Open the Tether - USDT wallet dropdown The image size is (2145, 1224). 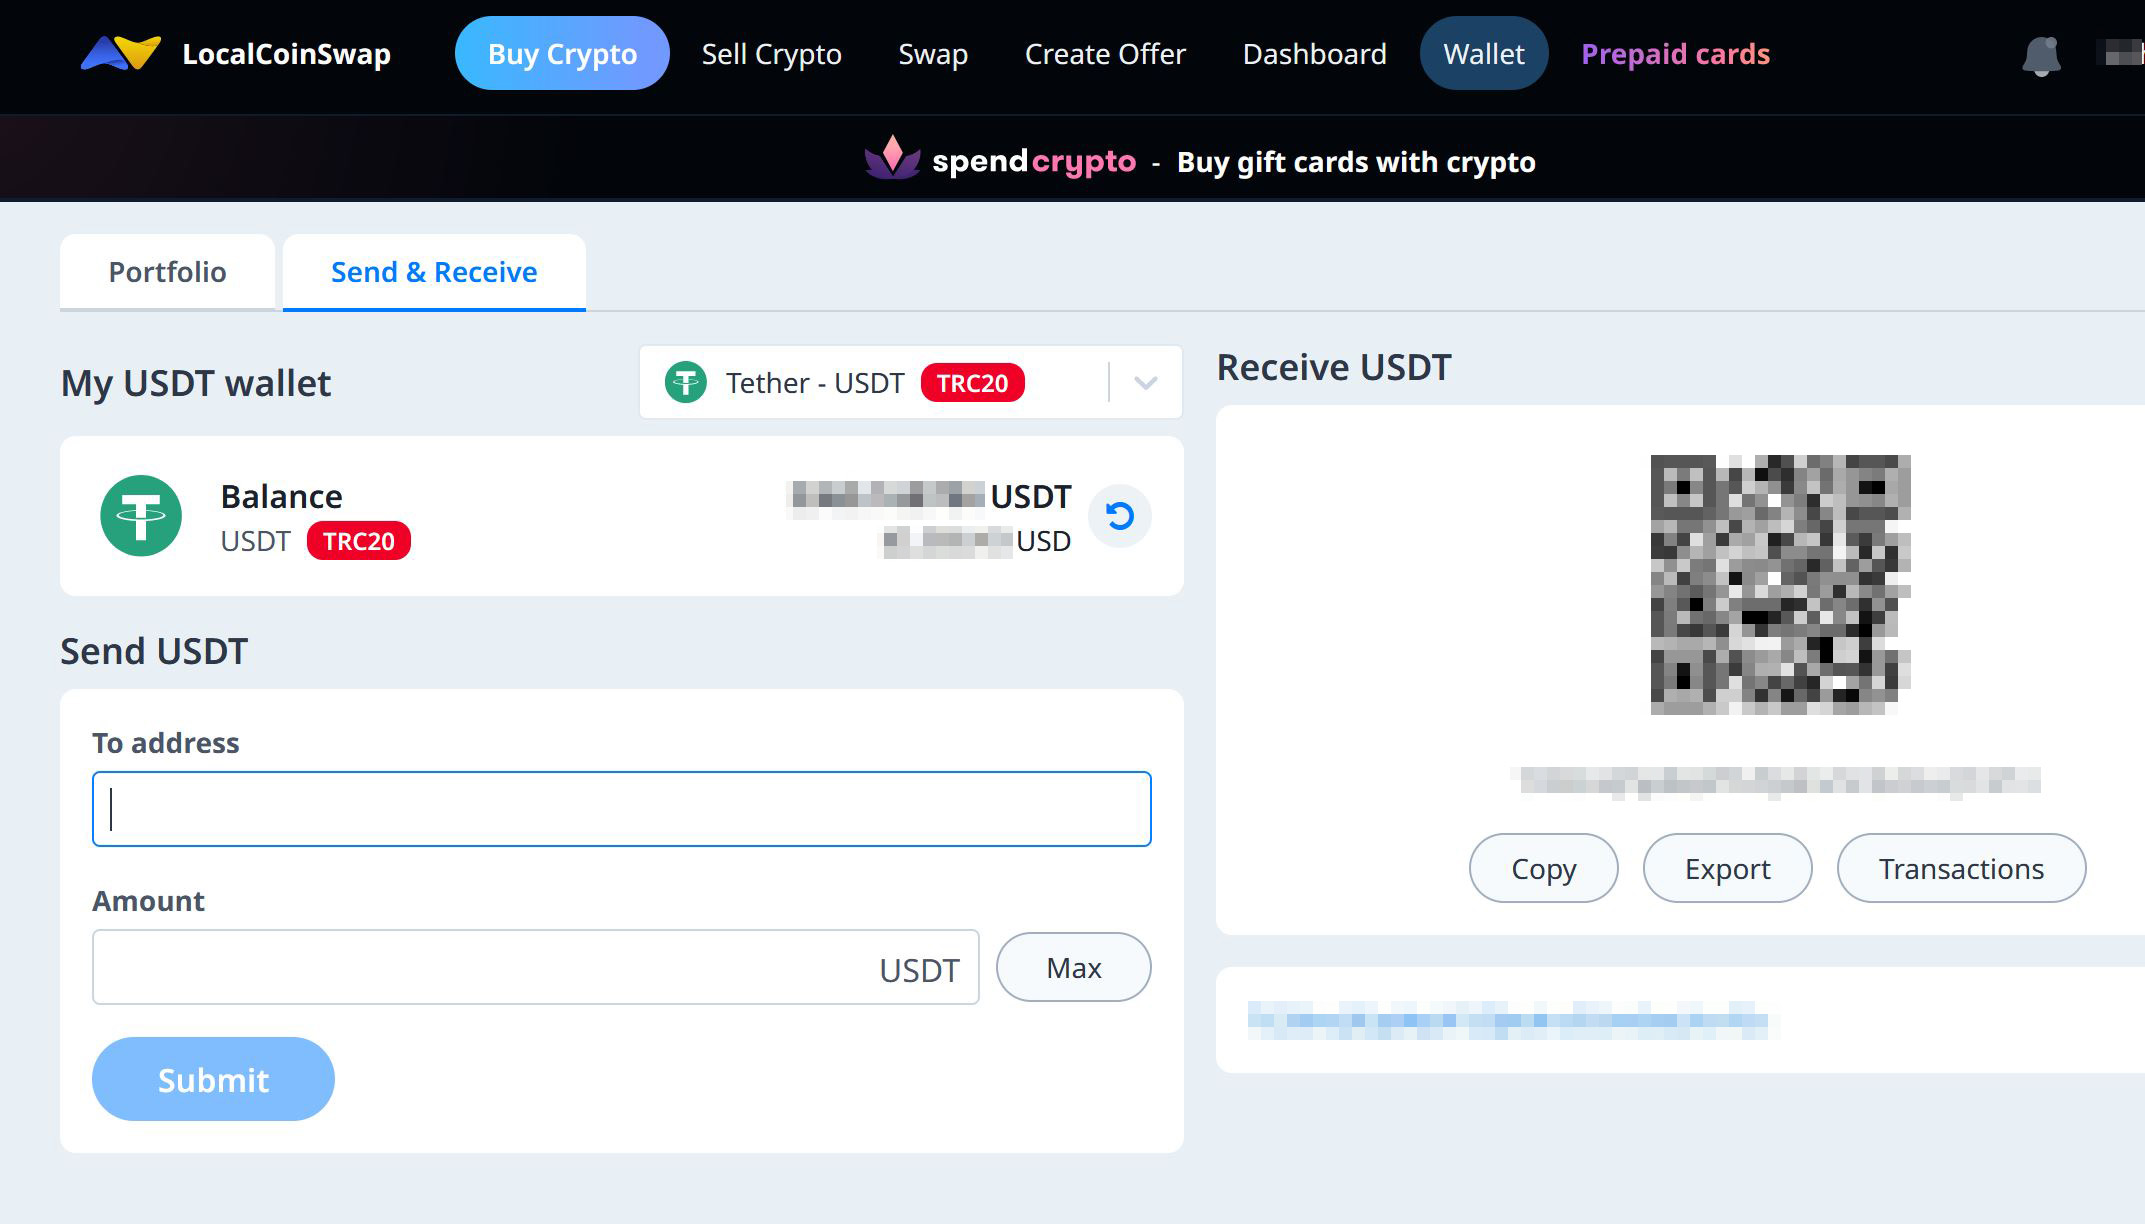click(911, 382)
